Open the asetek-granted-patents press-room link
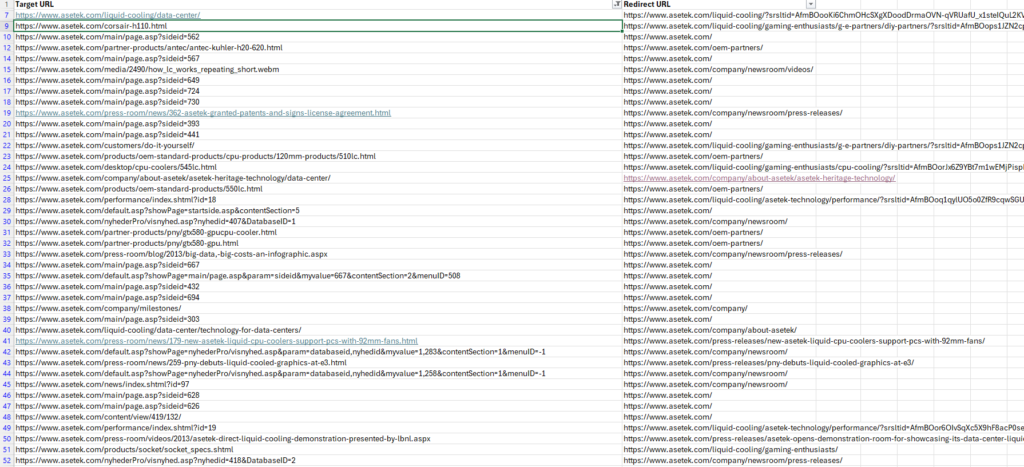The width and height of the screenshot is (1024, 467). coord(203,113)
